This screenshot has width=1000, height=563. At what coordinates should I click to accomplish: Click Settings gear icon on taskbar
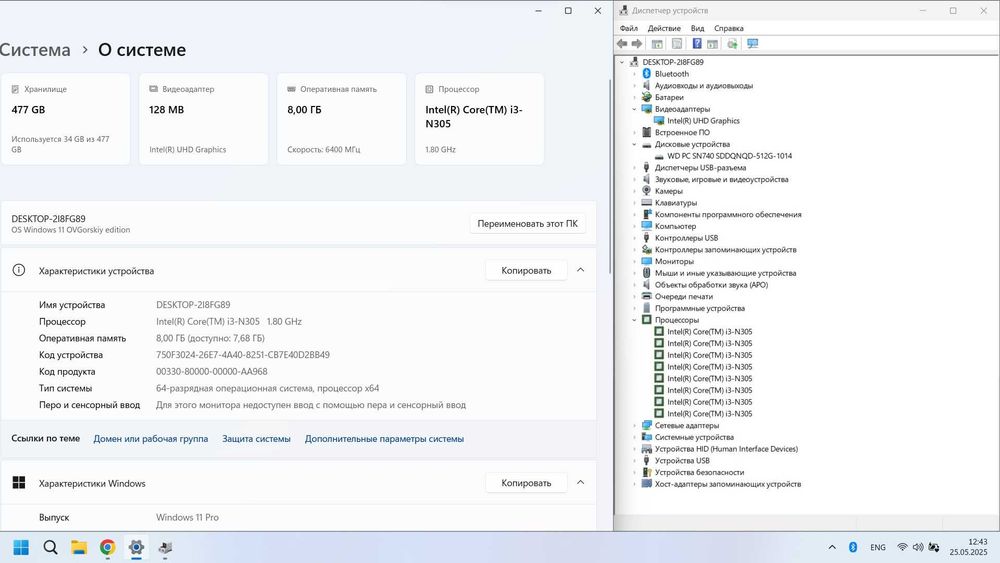click(x=136, y=547)
